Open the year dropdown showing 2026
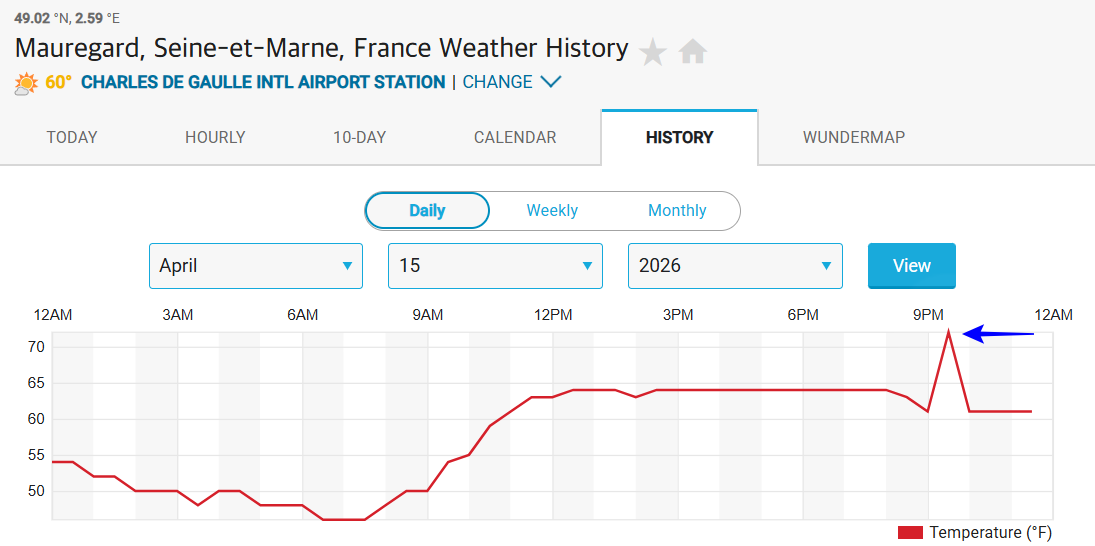This screenshot has height=546, width=1095. pyautogui.click(x=735, y=266)
